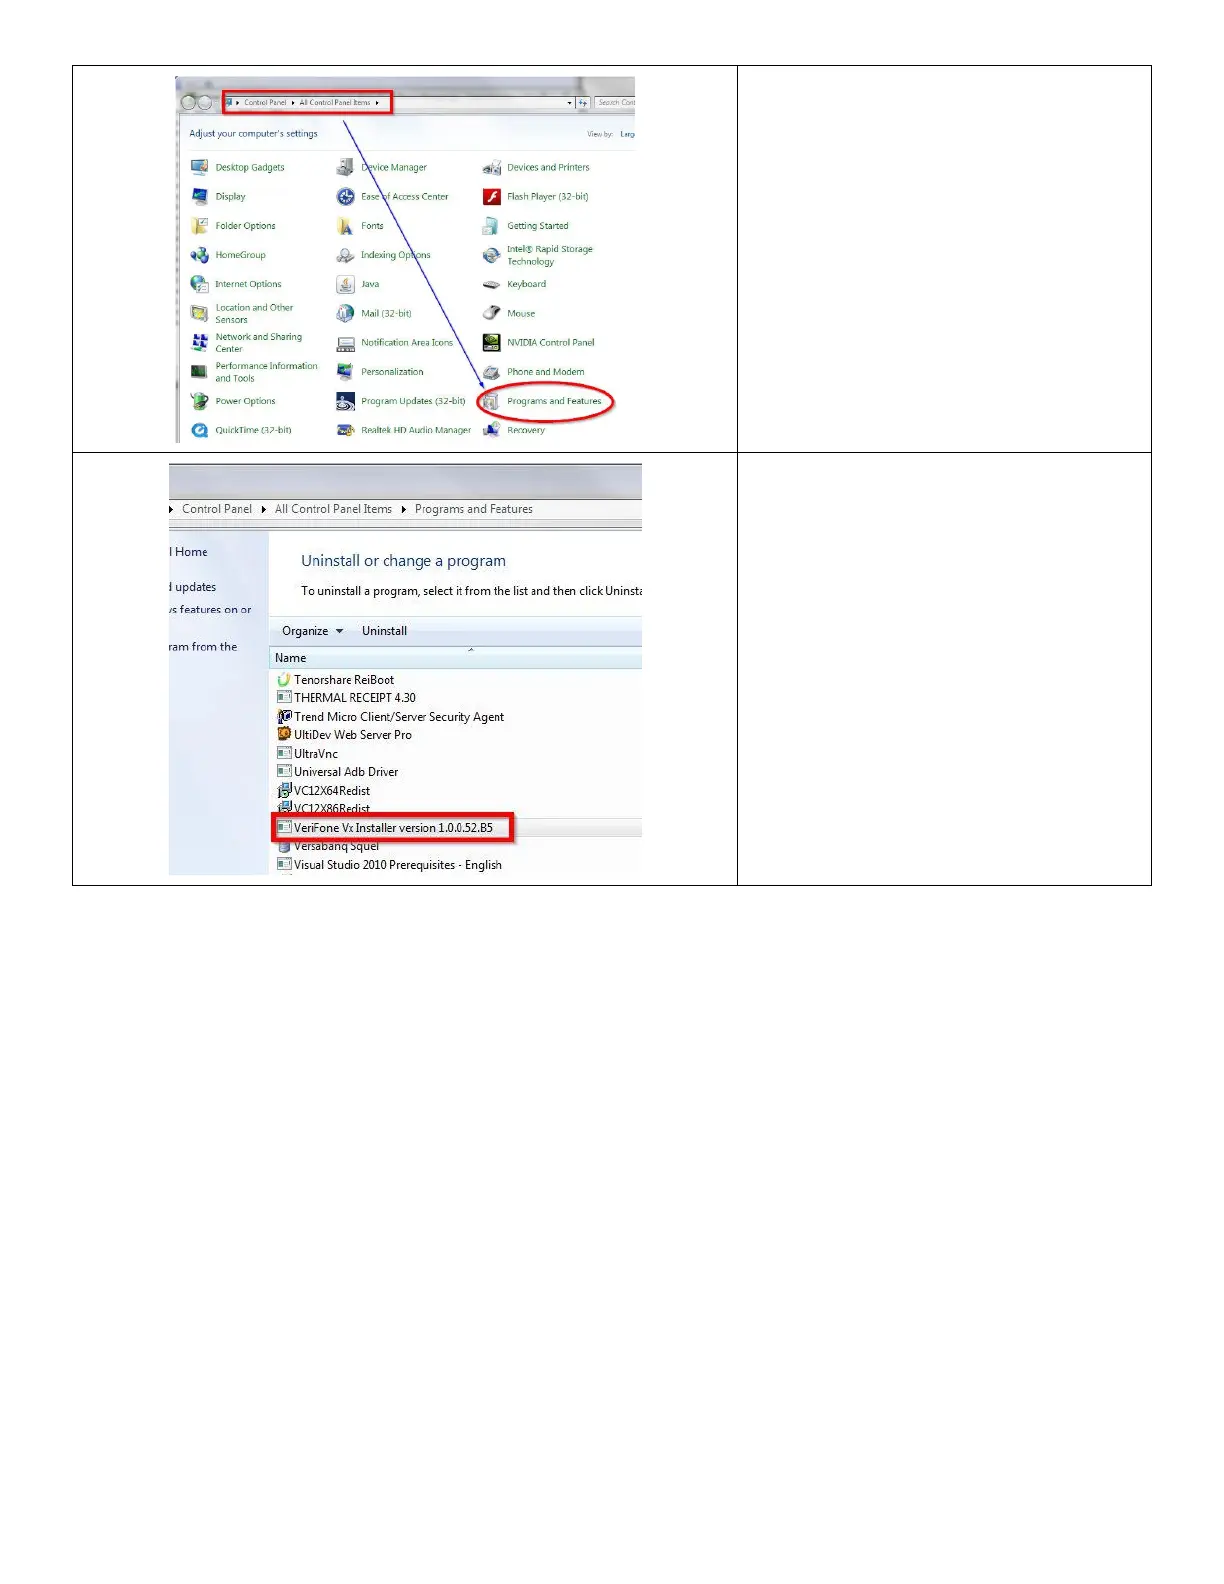Click the installed updates sidebar link
Viewport: 1224px width, 1584px height.
pos(193,587)
